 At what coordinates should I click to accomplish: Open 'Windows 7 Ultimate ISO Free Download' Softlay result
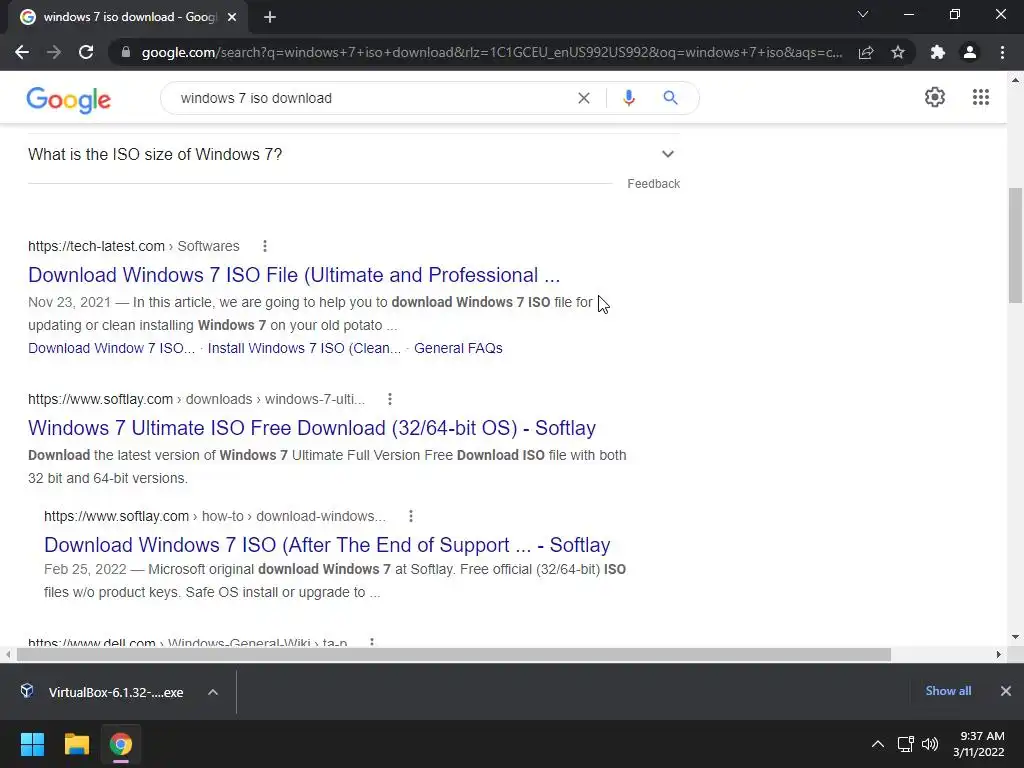pos(312,428)
